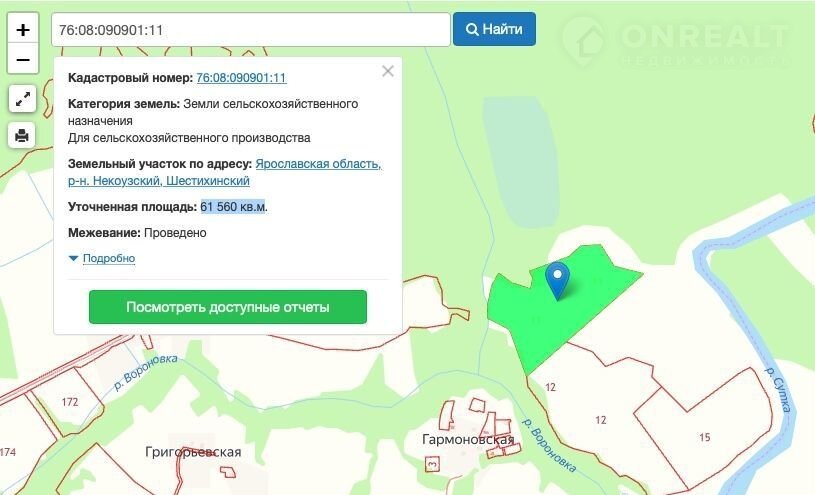Print the map using printer icon
The height and width of the screenshot is (495, 815).
click(23, 135)
